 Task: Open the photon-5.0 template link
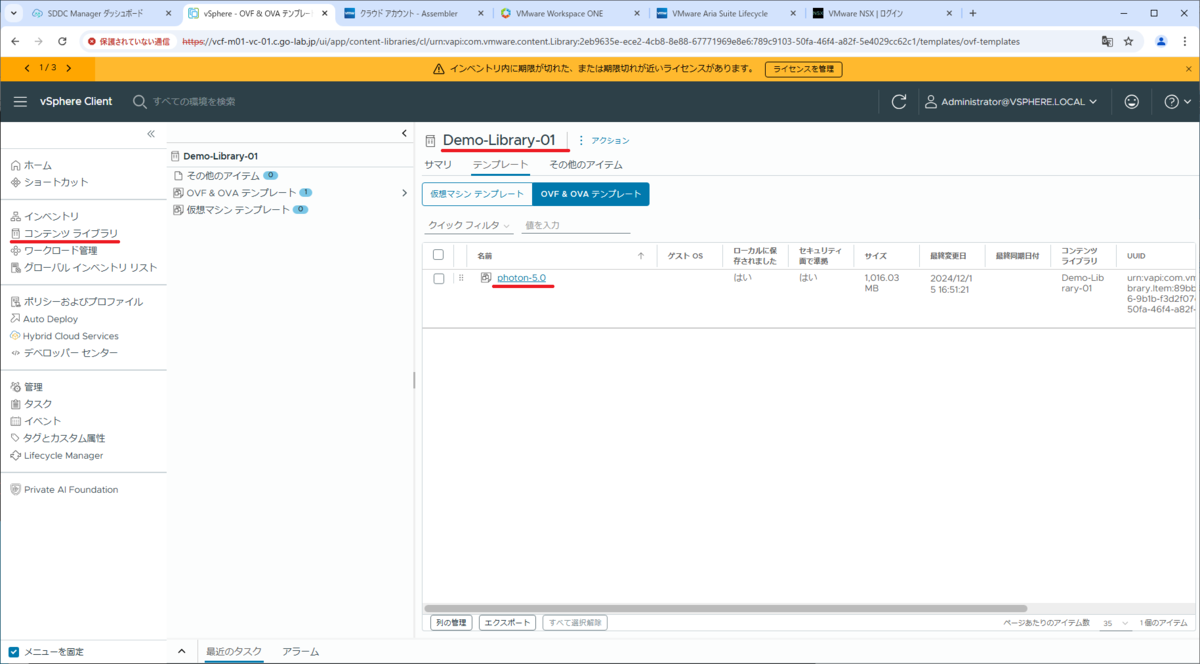[x=521, y=278]
